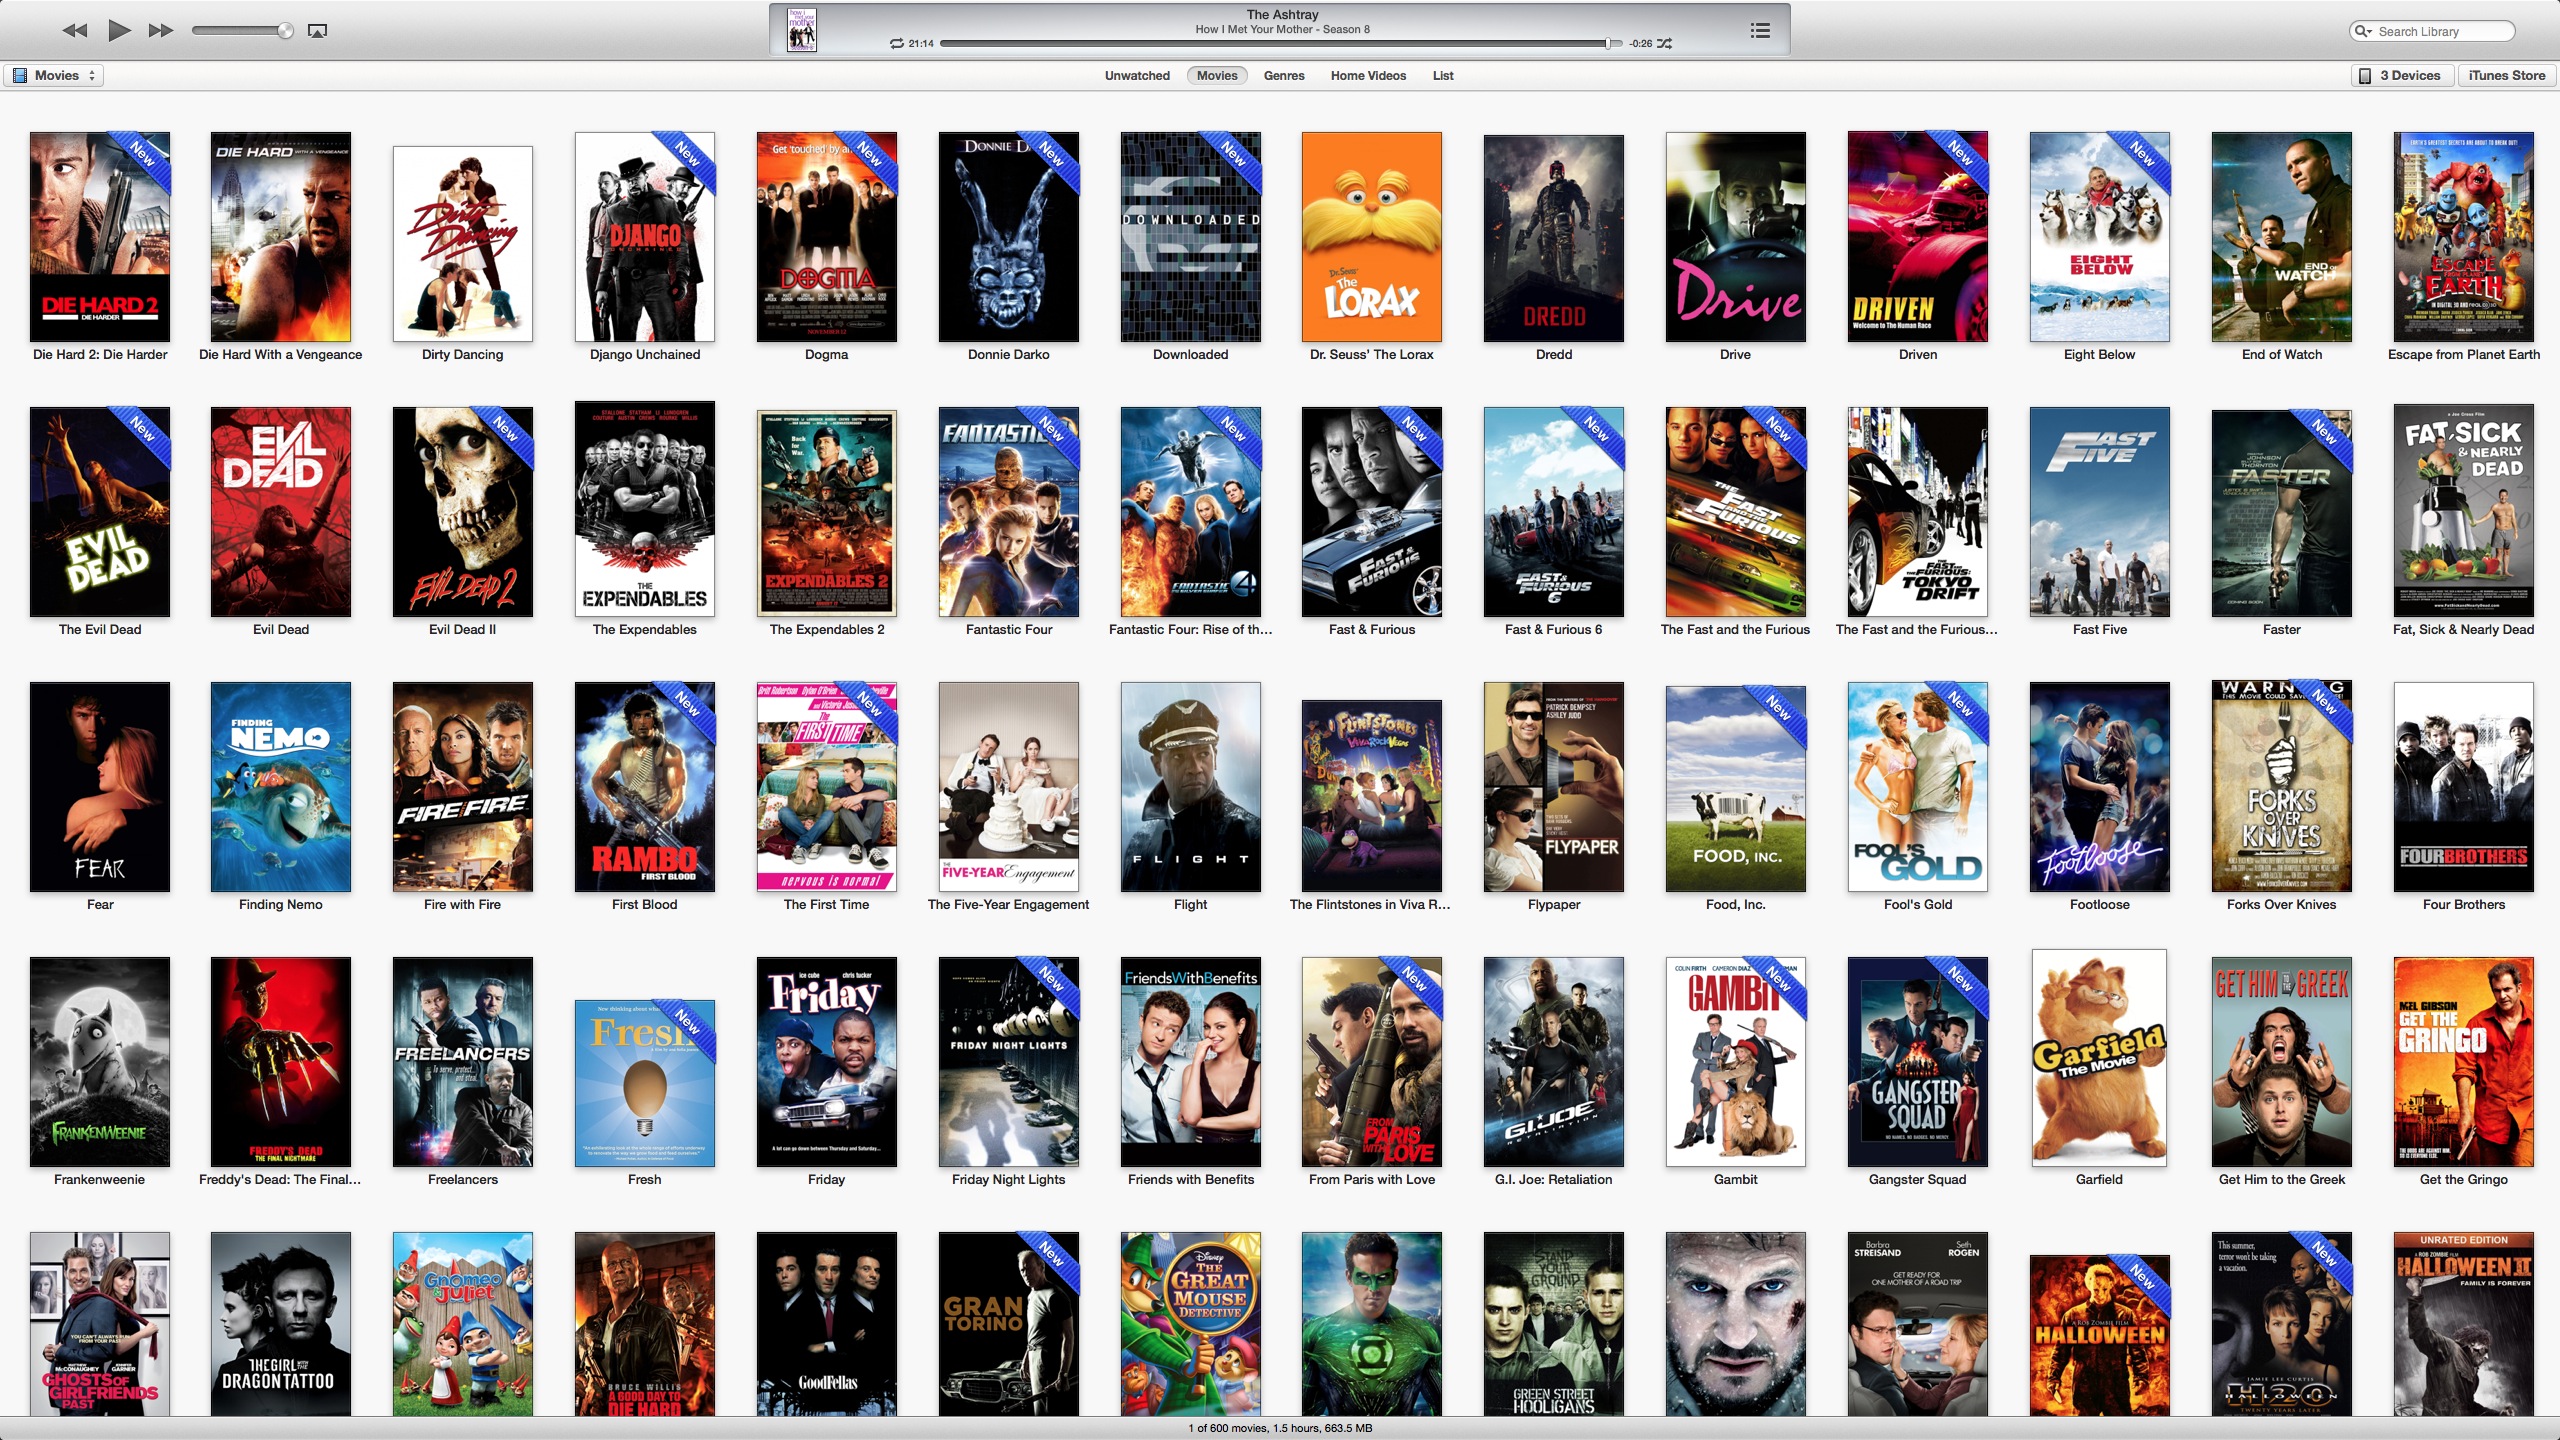Select the Drive movie poster
Viewport: 2560px width, 1440px height.
[x=1736, y=237]
